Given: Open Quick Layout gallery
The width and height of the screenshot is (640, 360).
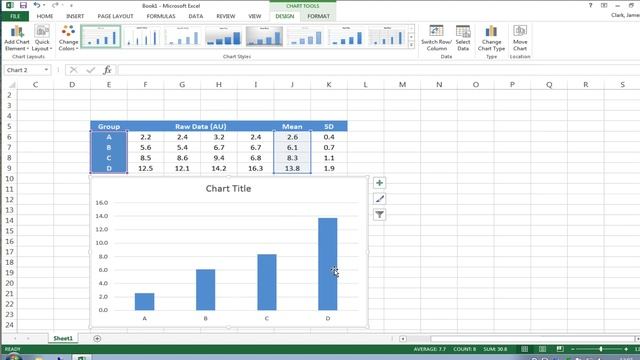Looking at the screenshot, I should [42, 38].
